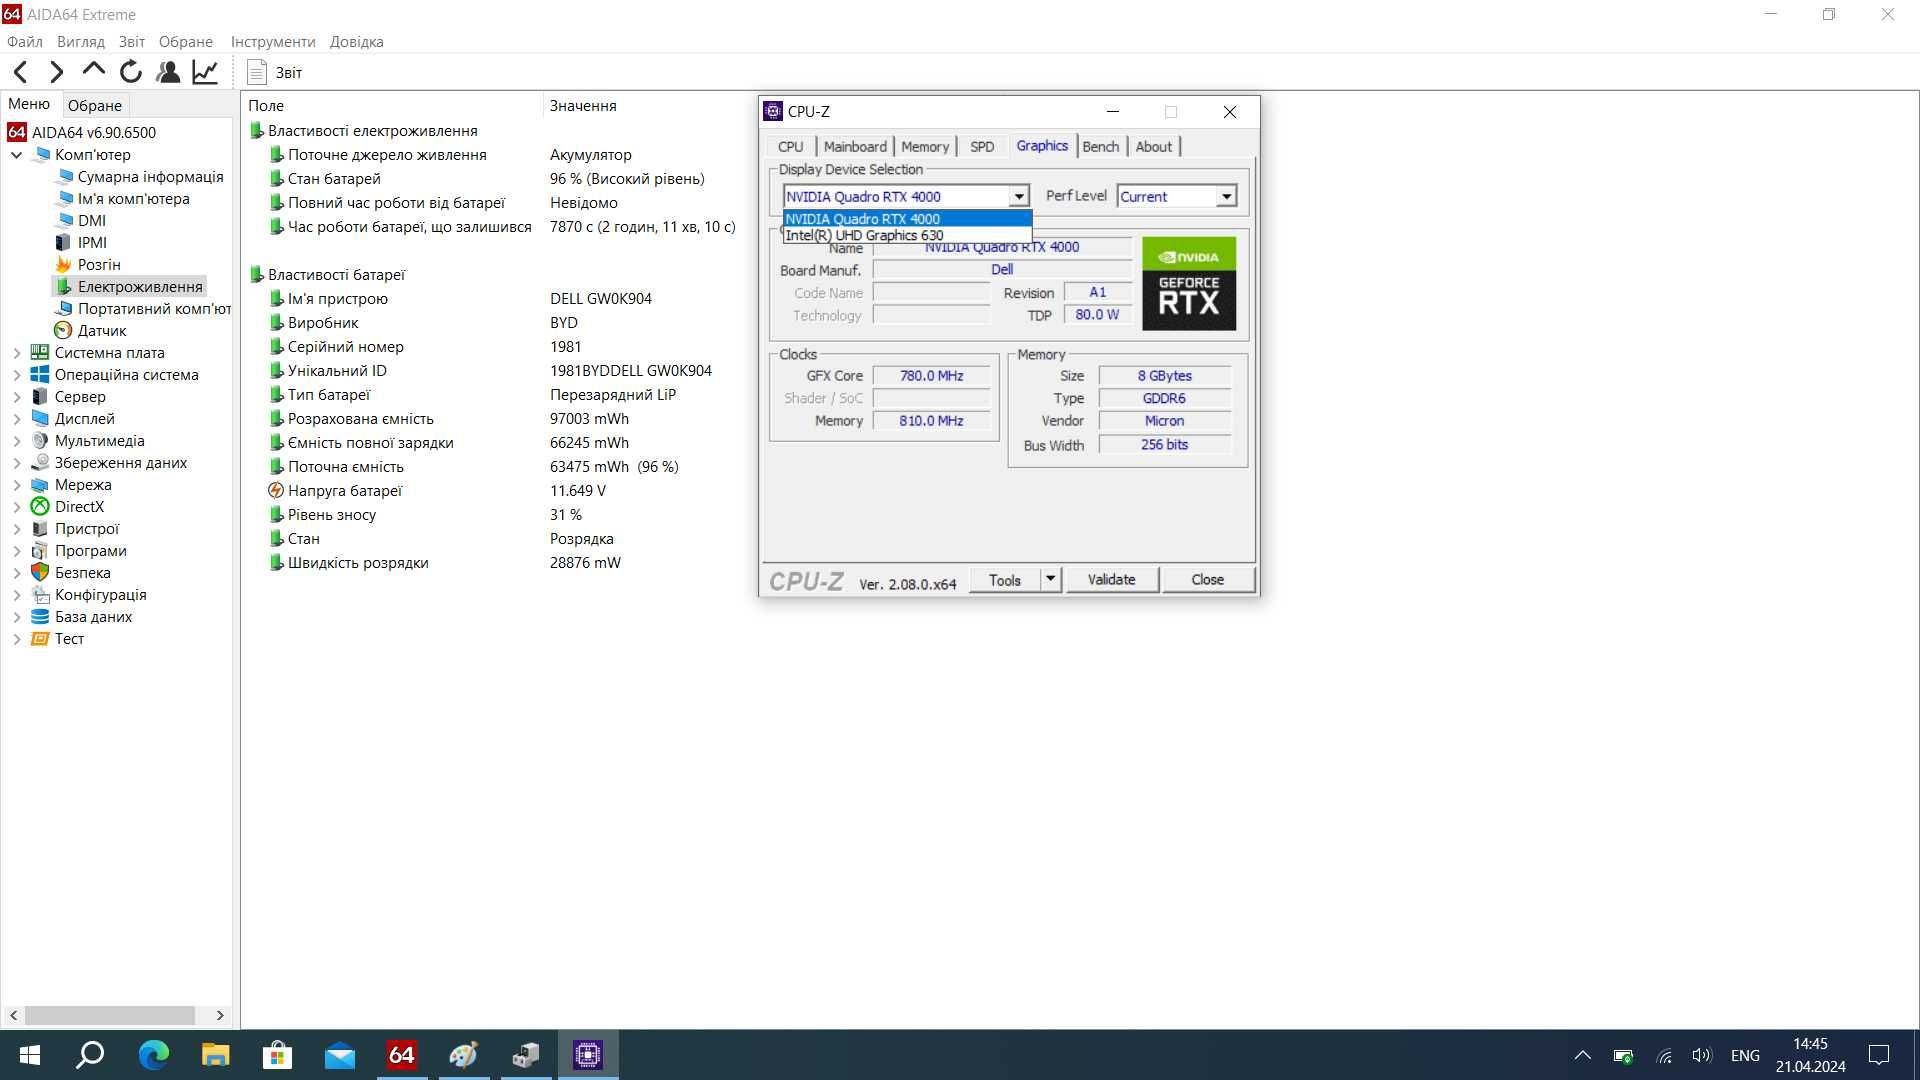Click the forward navigation arrow in toolbar
The image size is (1920, 1080).
(x=57, y=72)
